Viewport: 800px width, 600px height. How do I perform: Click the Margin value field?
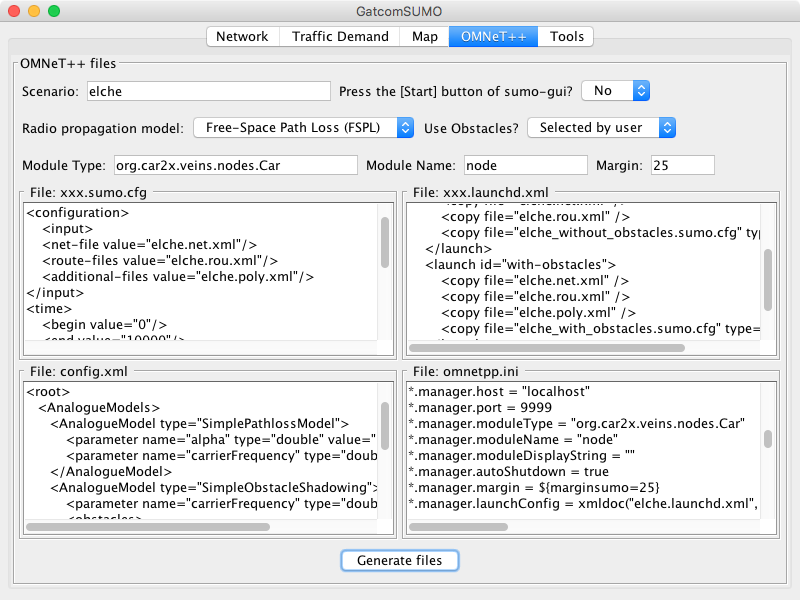(x=682, y=165)
